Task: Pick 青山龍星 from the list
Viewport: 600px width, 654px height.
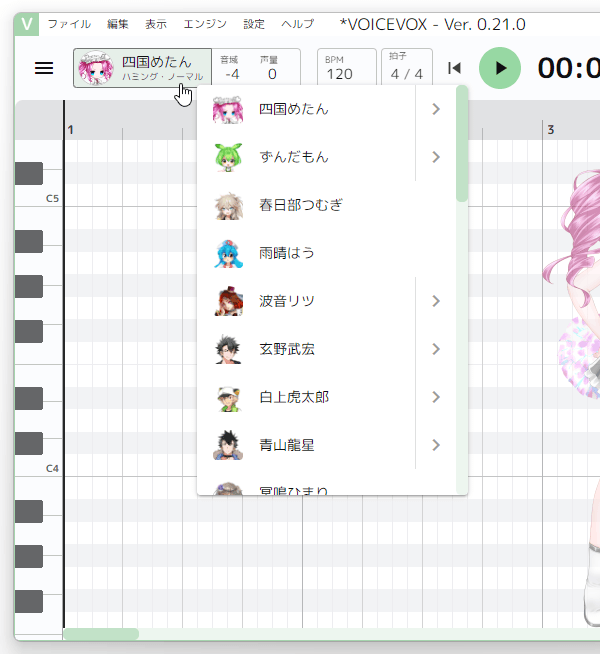Action: [x=306, y=445]
